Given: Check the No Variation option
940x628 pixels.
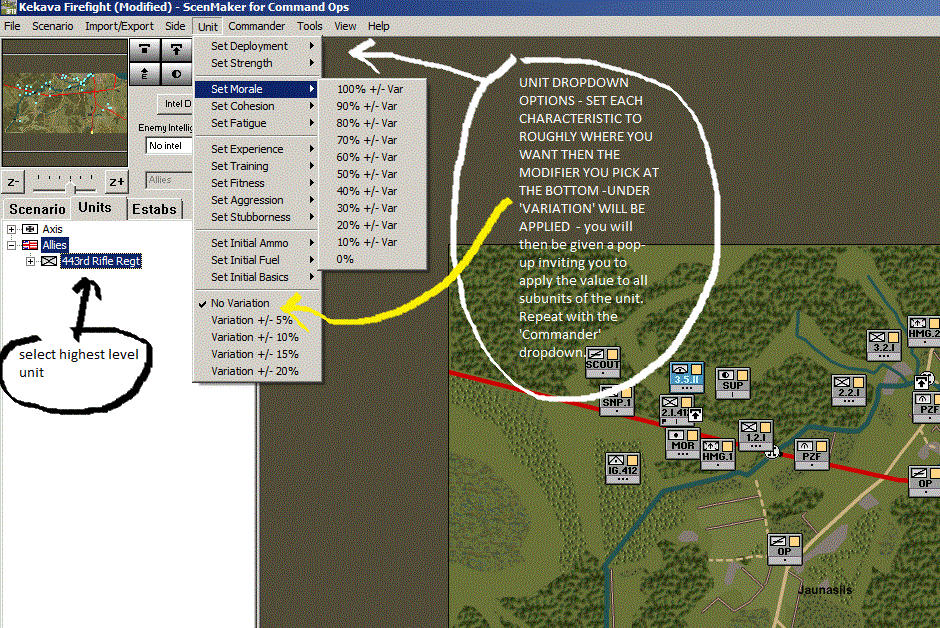Looking at the screenshot, I should [x=240, y=303].
